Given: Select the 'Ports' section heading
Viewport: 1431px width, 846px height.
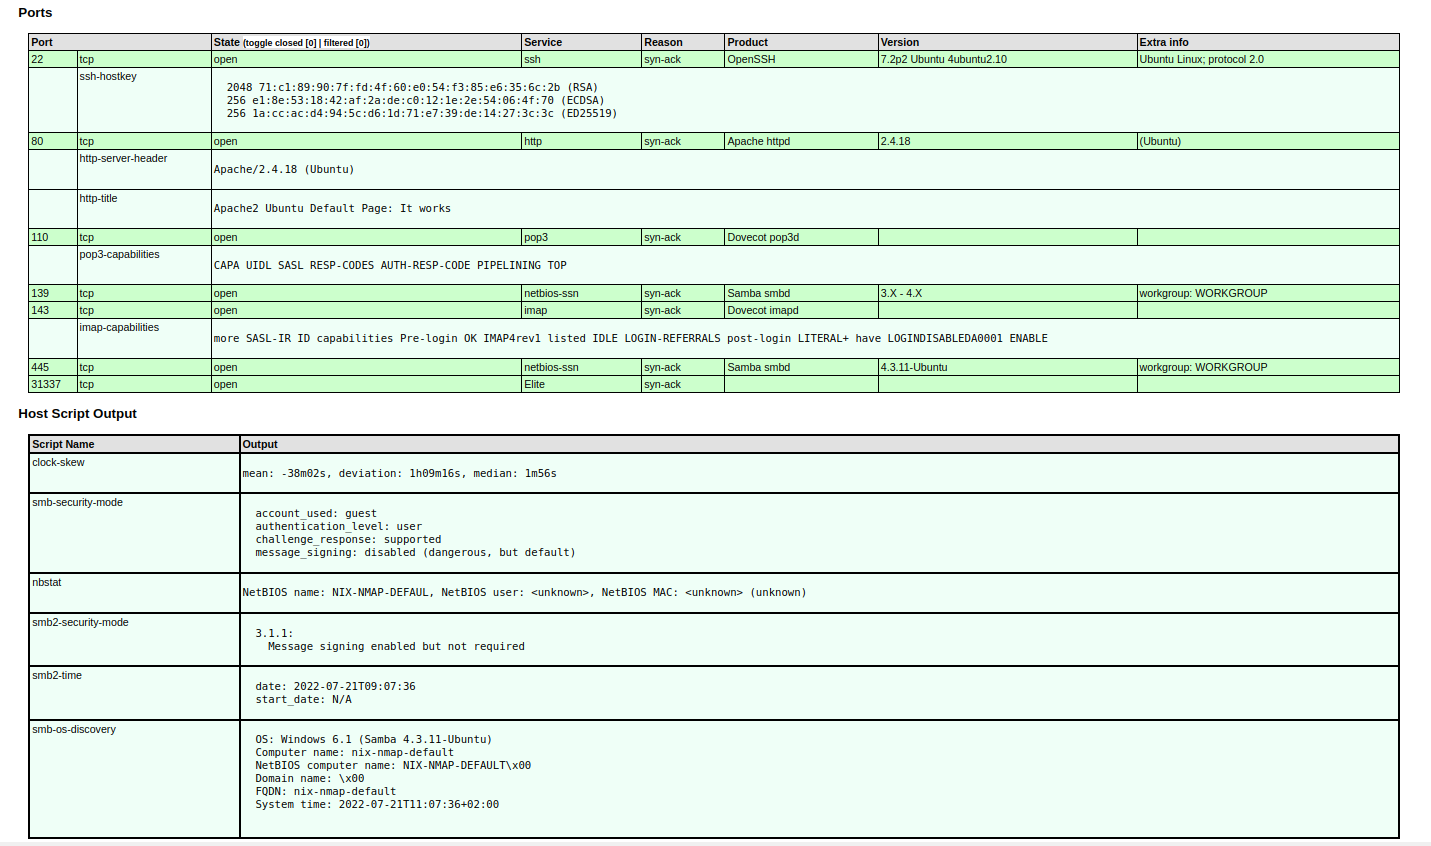Looking at the screenshot, I should pyautogui.click(x=35, y=13).
